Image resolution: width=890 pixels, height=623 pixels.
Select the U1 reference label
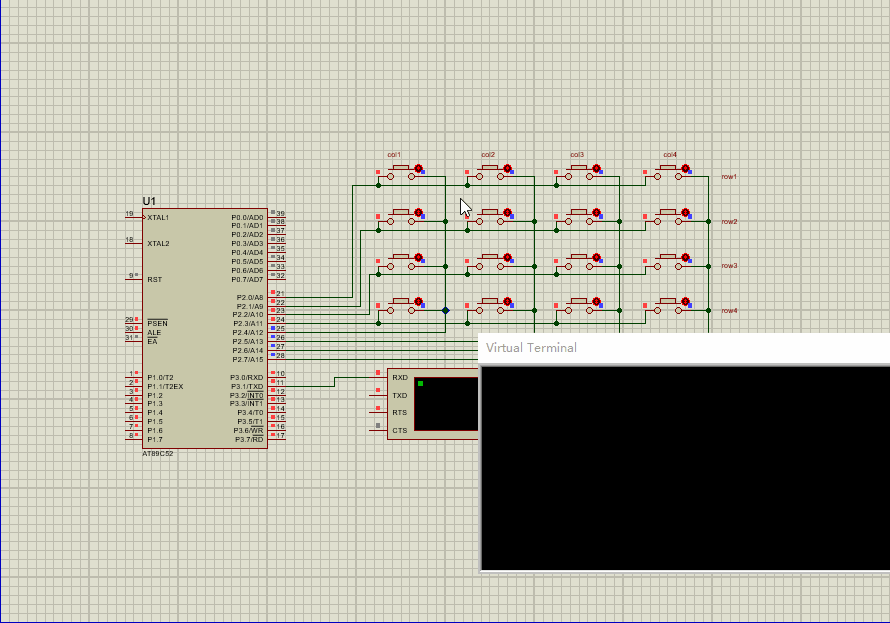click(x=149, y=201)
